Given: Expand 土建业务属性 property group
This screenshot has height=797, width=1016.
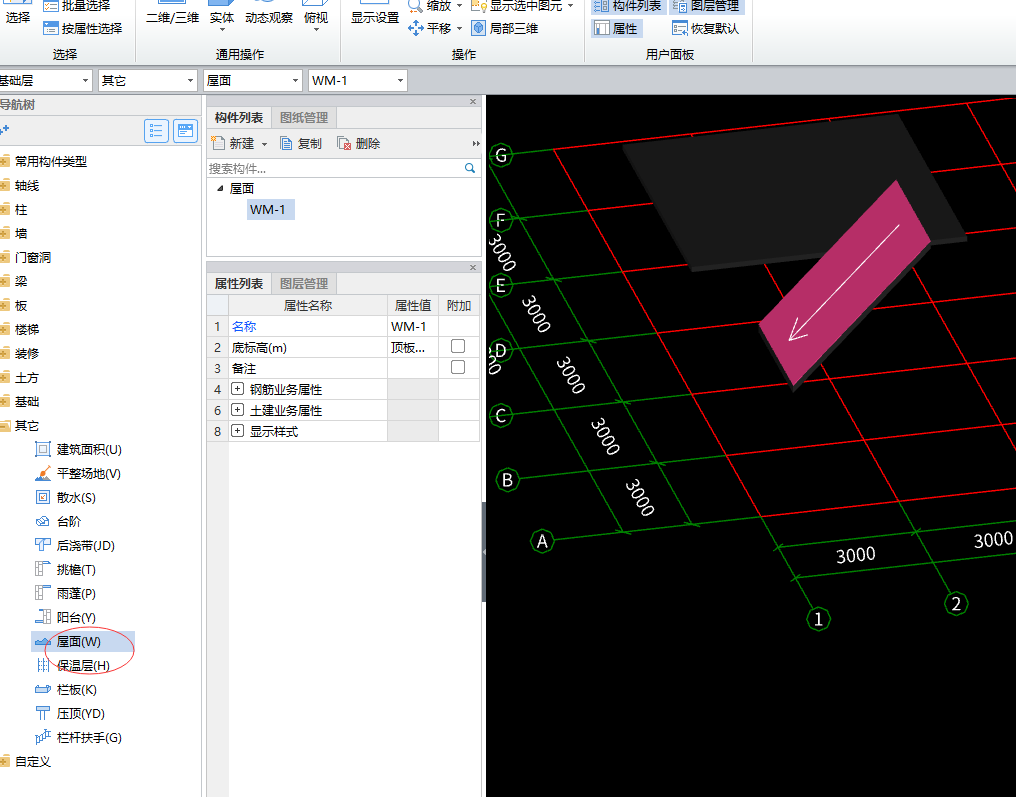Looking at the screenshot, I should click(x=238, y=410).
